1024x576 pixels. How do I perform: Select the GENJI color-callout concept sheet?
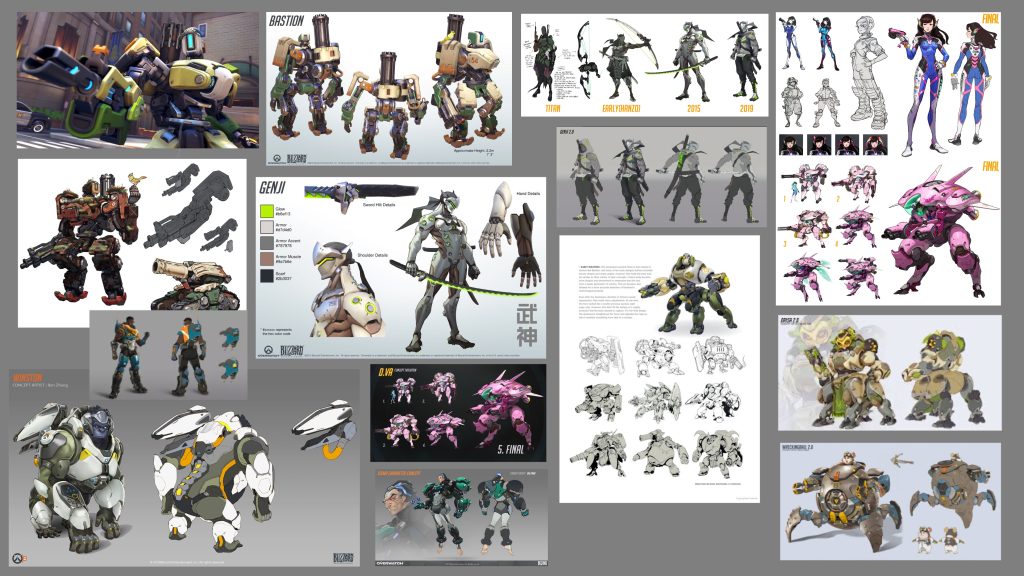tap(401, 268)
